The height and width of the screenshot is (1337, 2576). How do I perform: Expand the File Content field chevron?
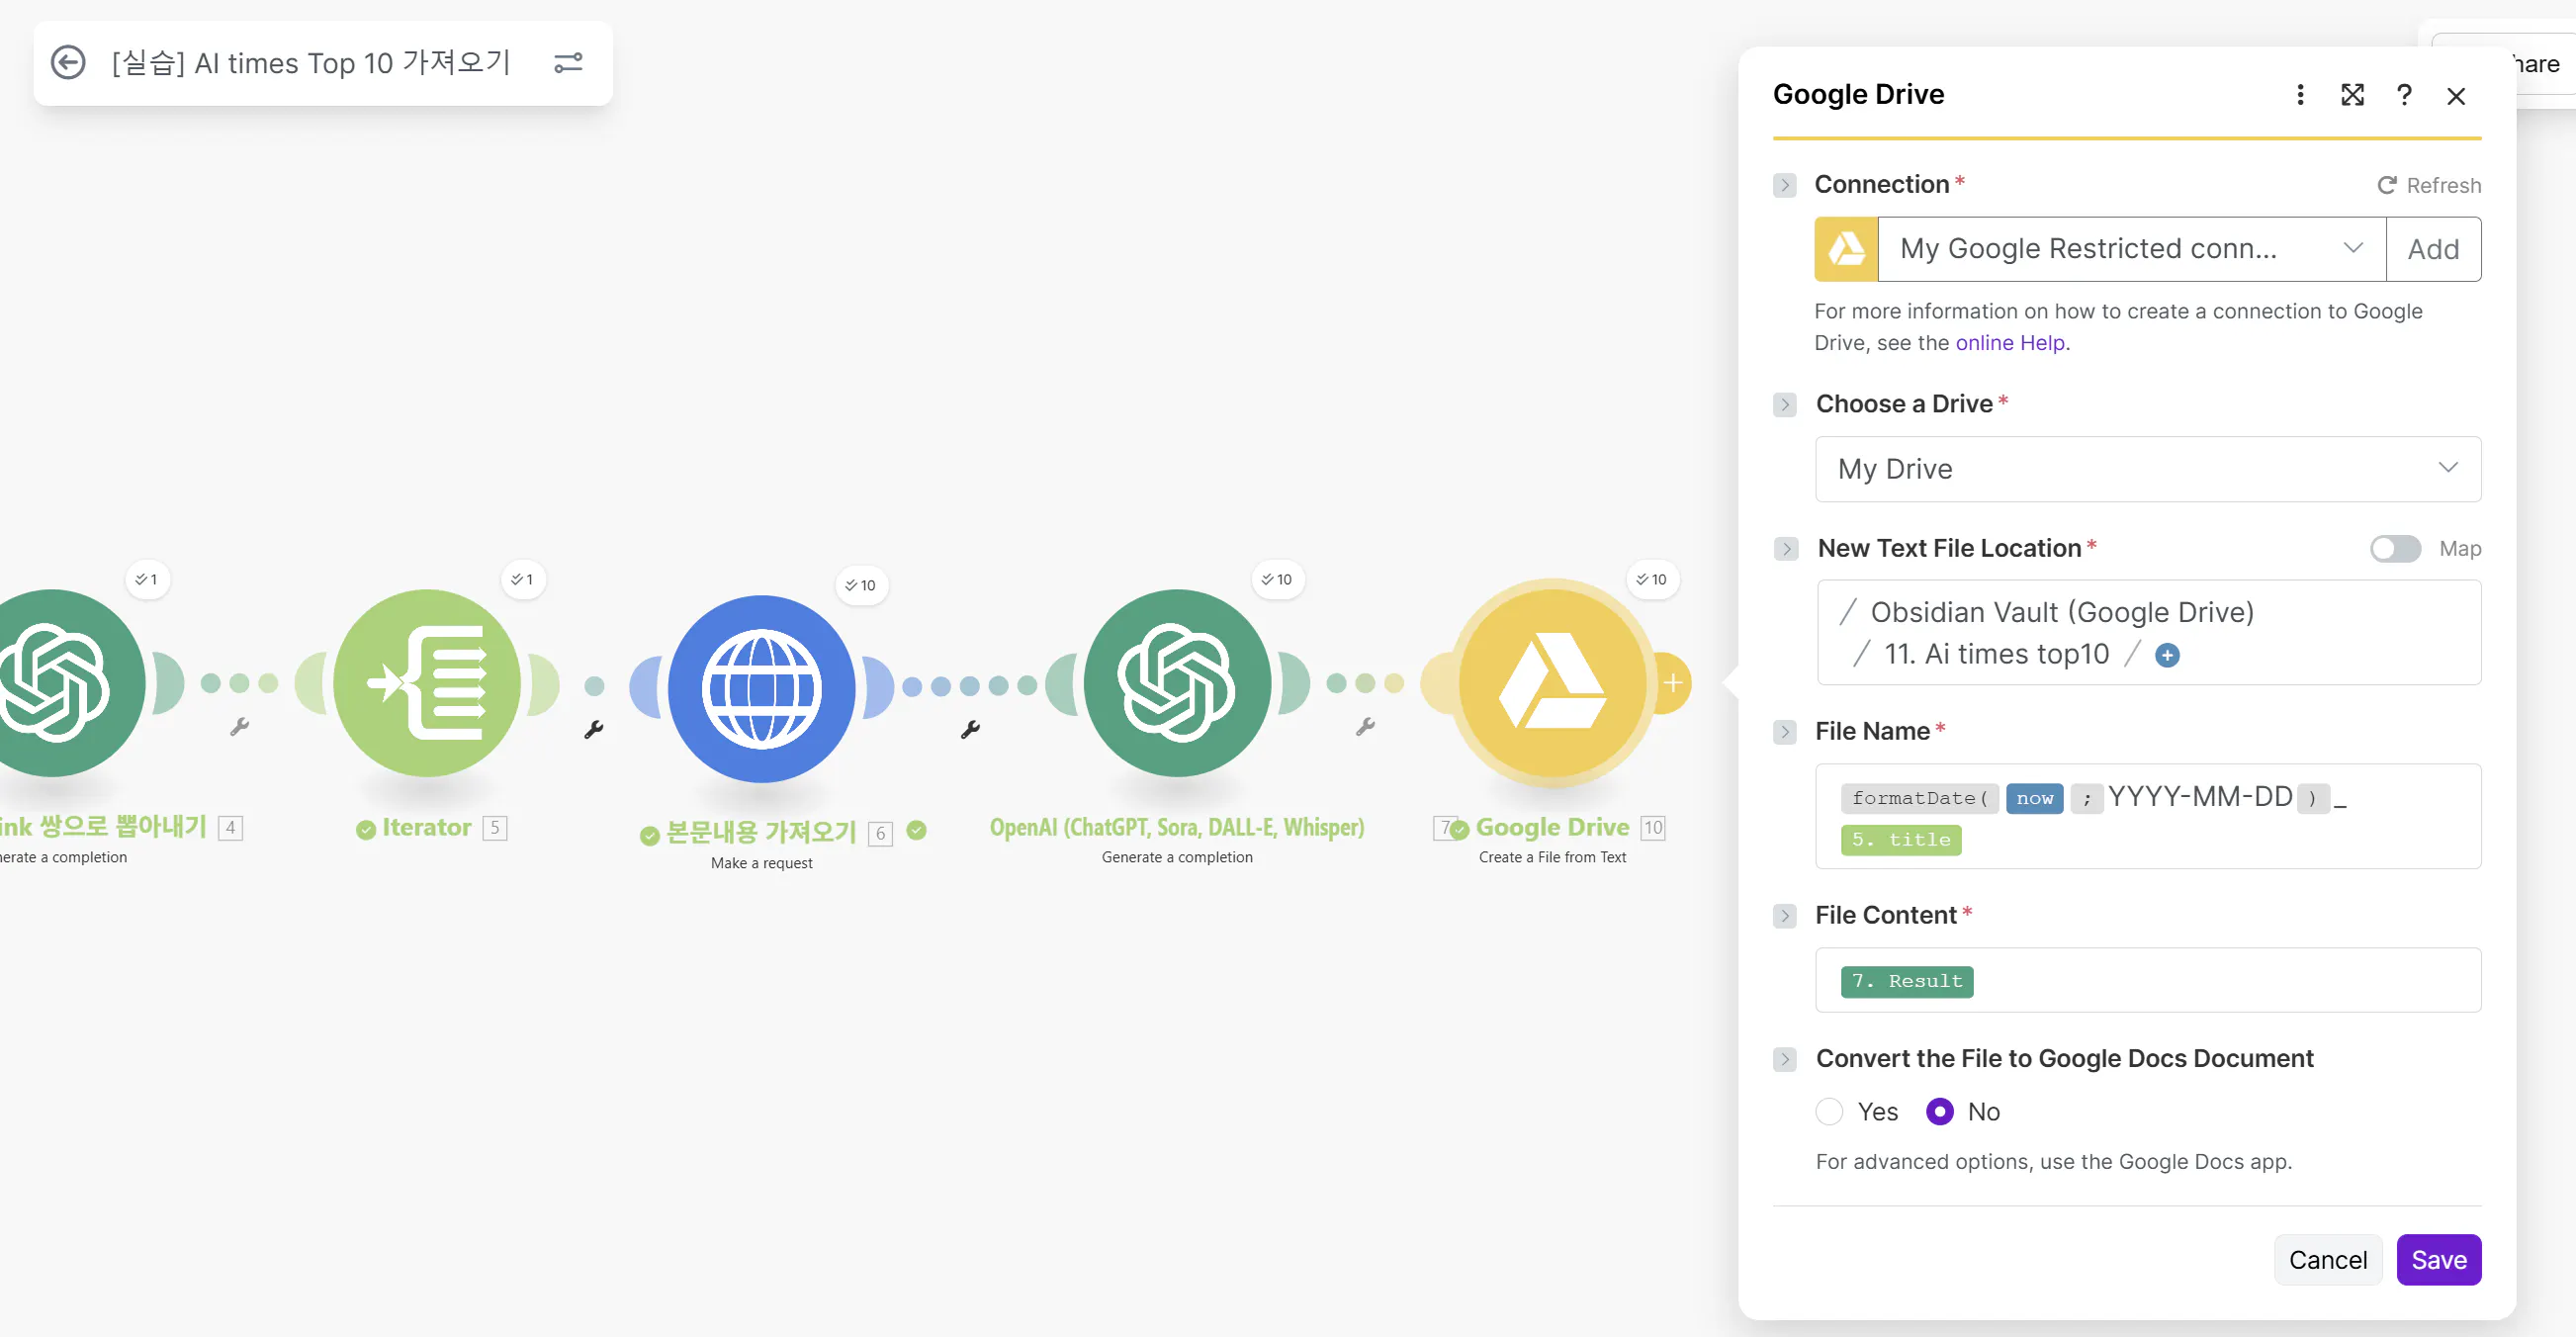click(x=1785, y=915)
